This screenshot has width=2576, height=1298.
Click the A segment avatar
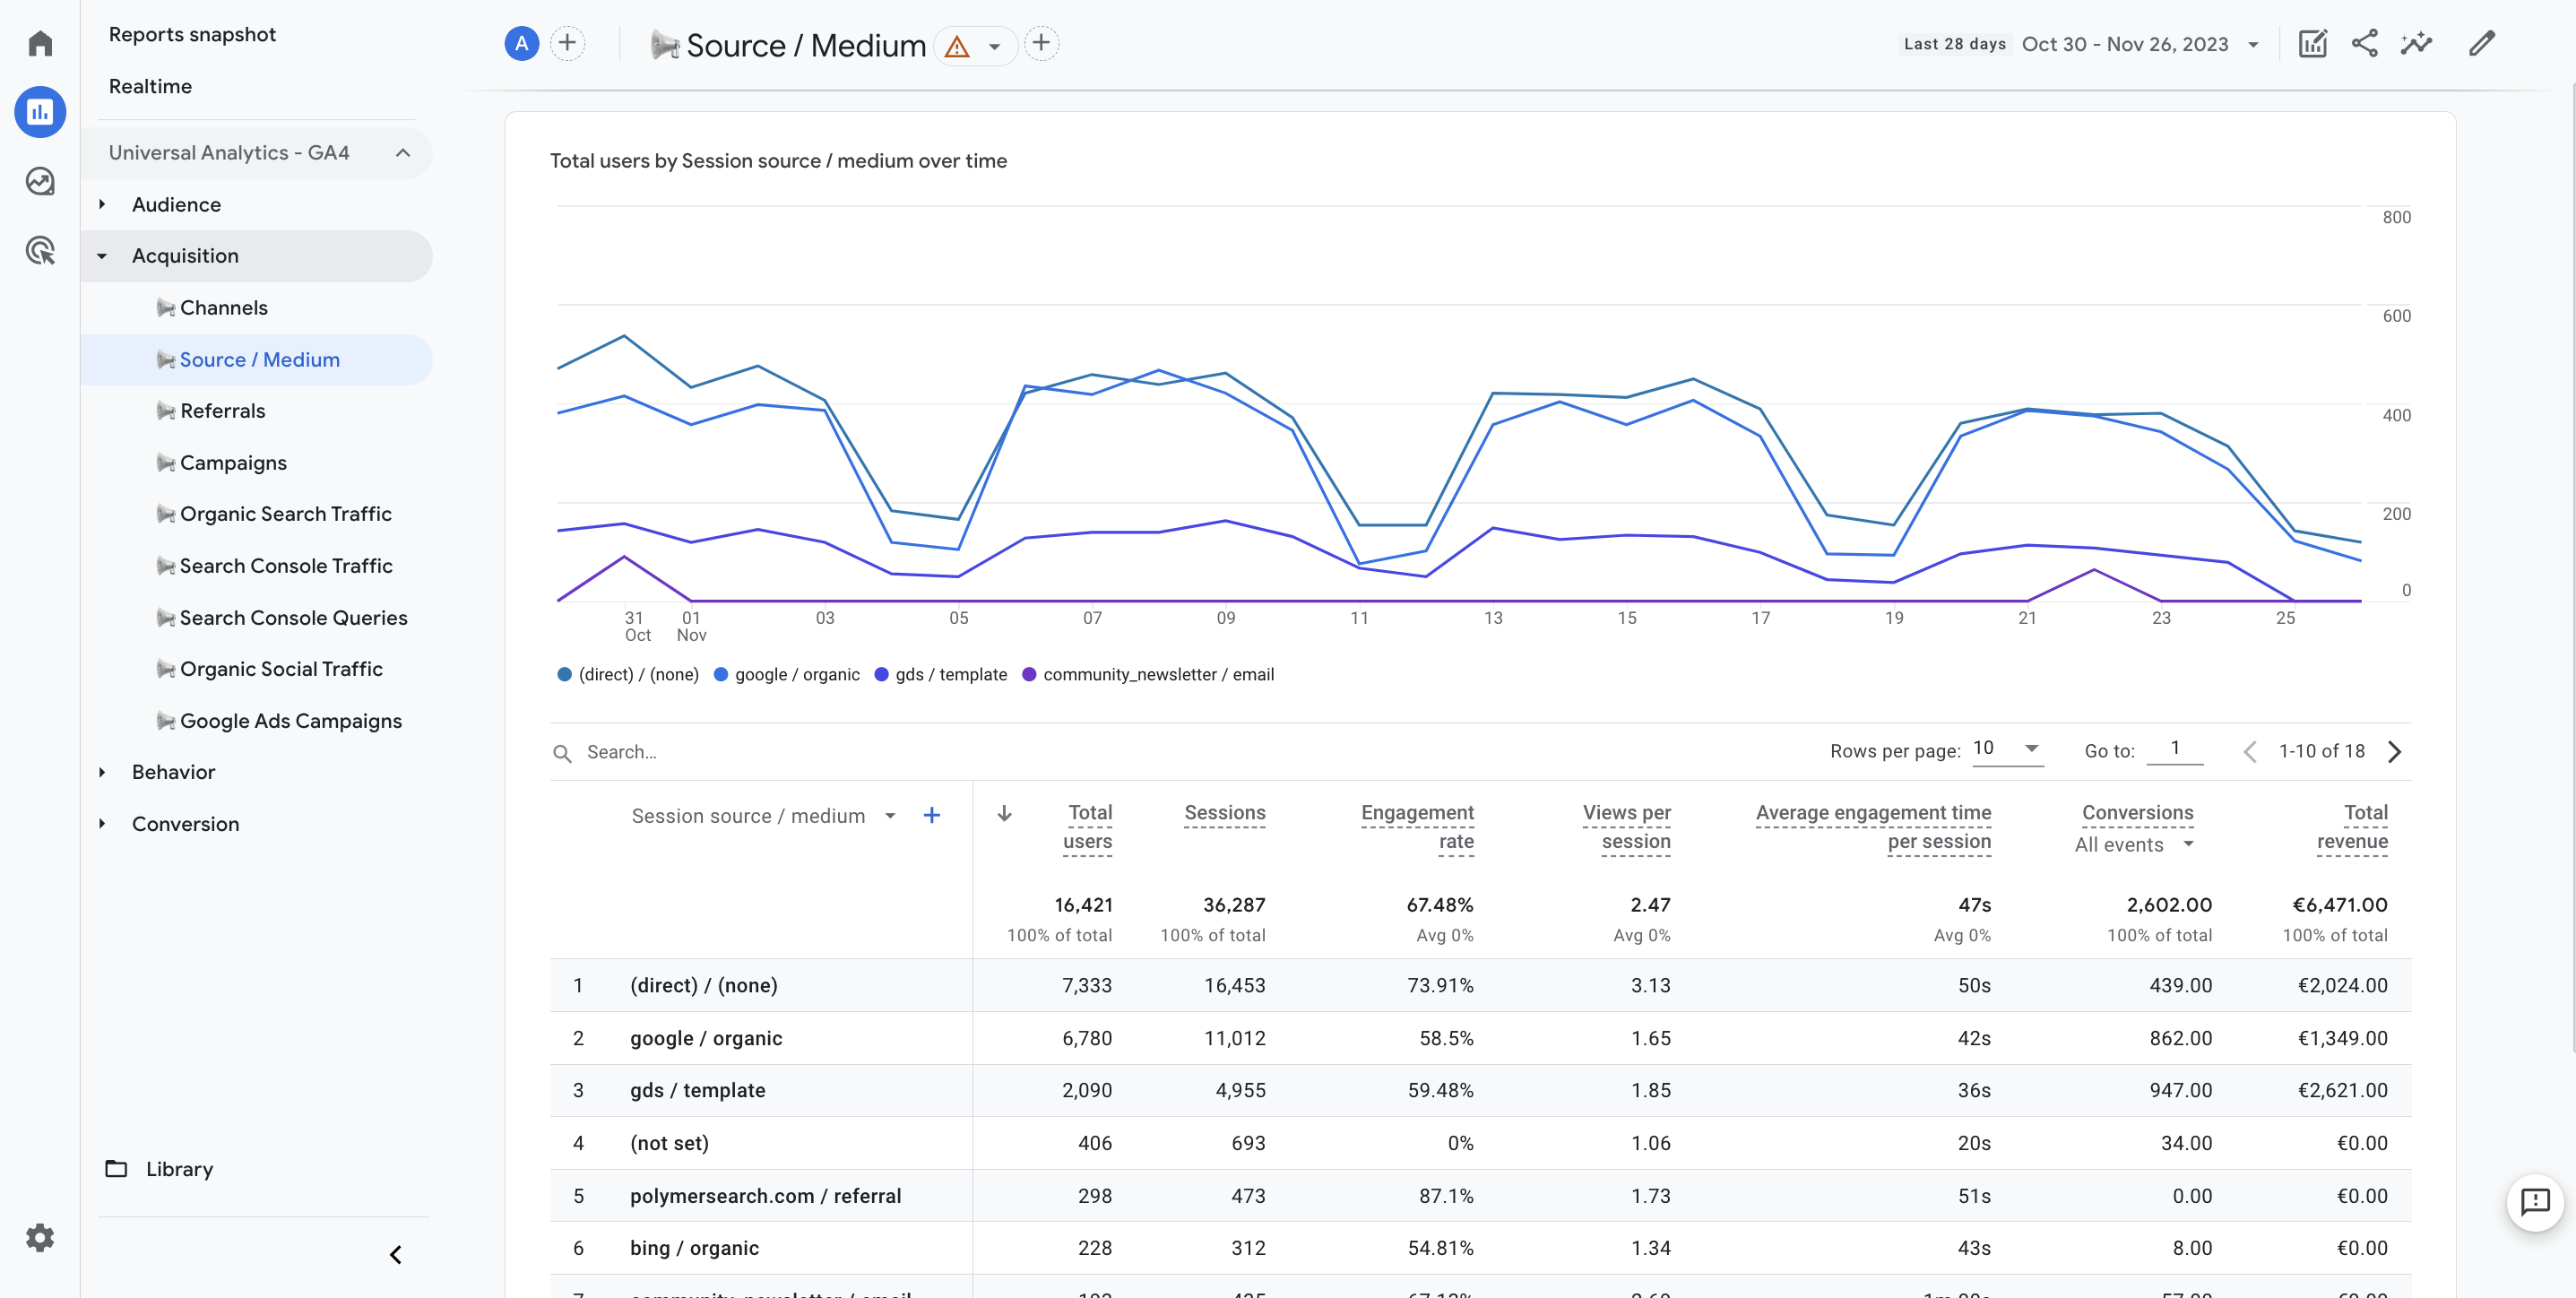521,43
